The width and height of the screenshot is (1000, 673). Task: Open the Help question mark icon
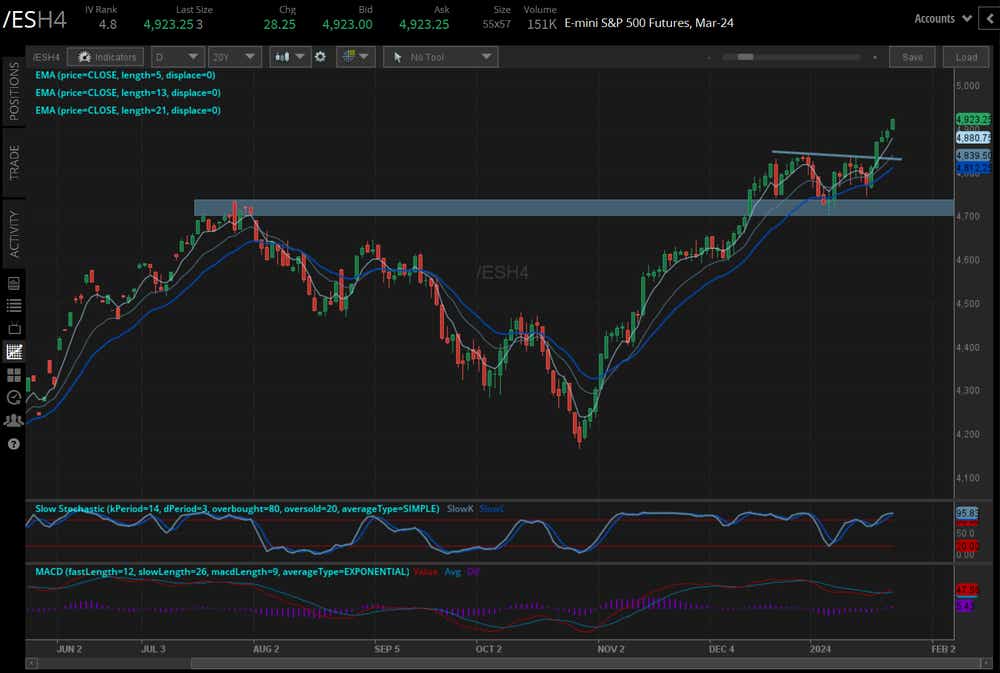(13, 444)
